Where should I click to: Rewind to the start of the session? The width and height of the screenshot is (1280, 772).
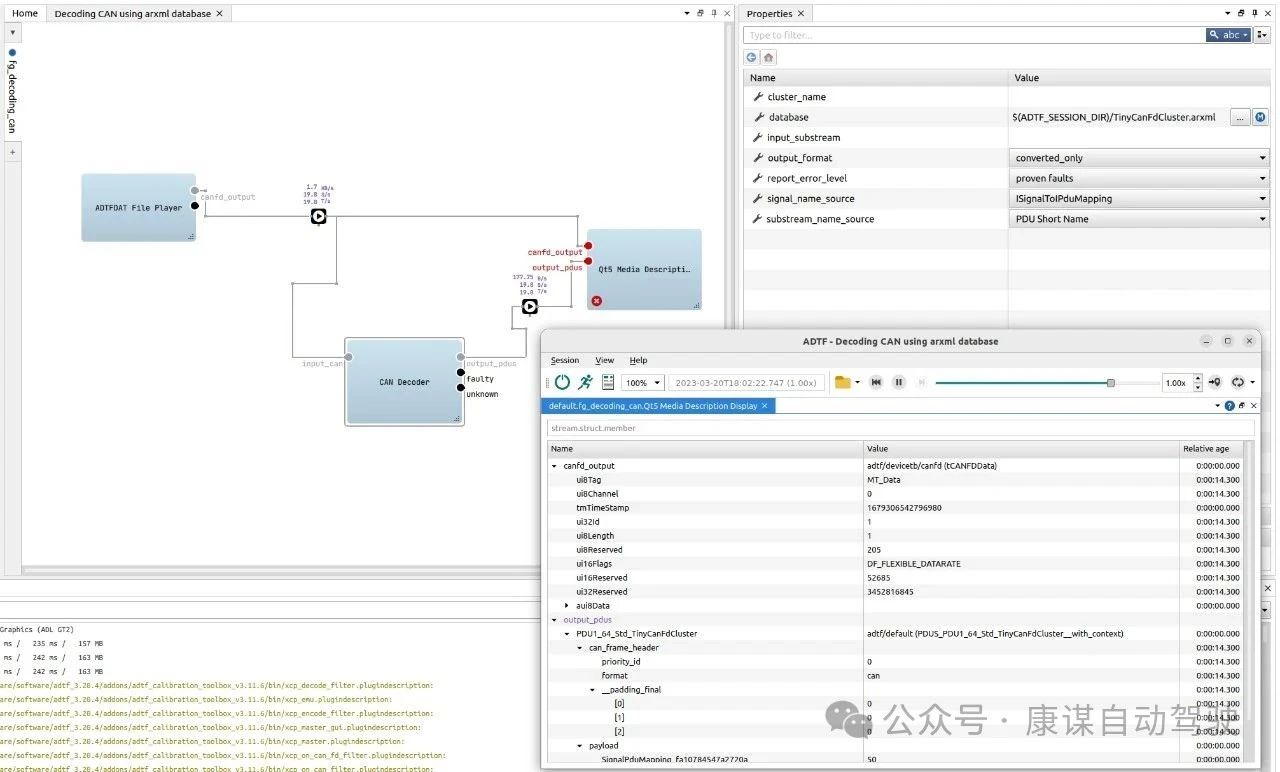pos(875,382)
